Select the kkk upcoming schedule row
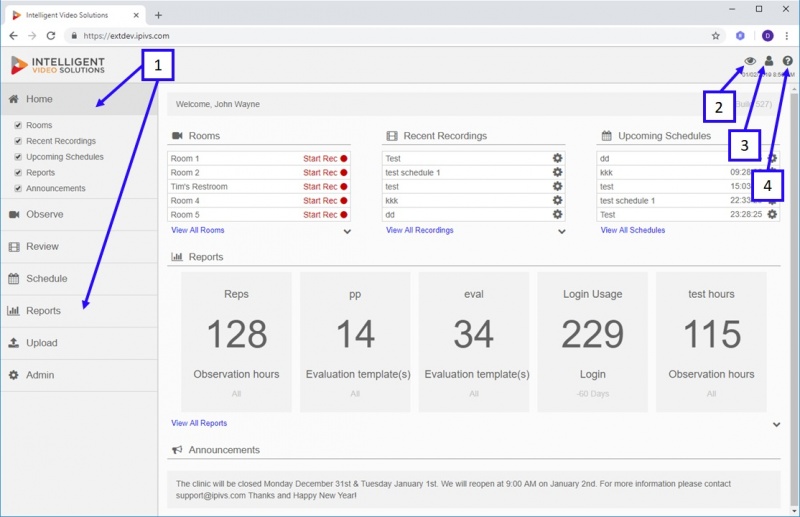The height and width of the screenshot is (517, 800). point(688,173)
